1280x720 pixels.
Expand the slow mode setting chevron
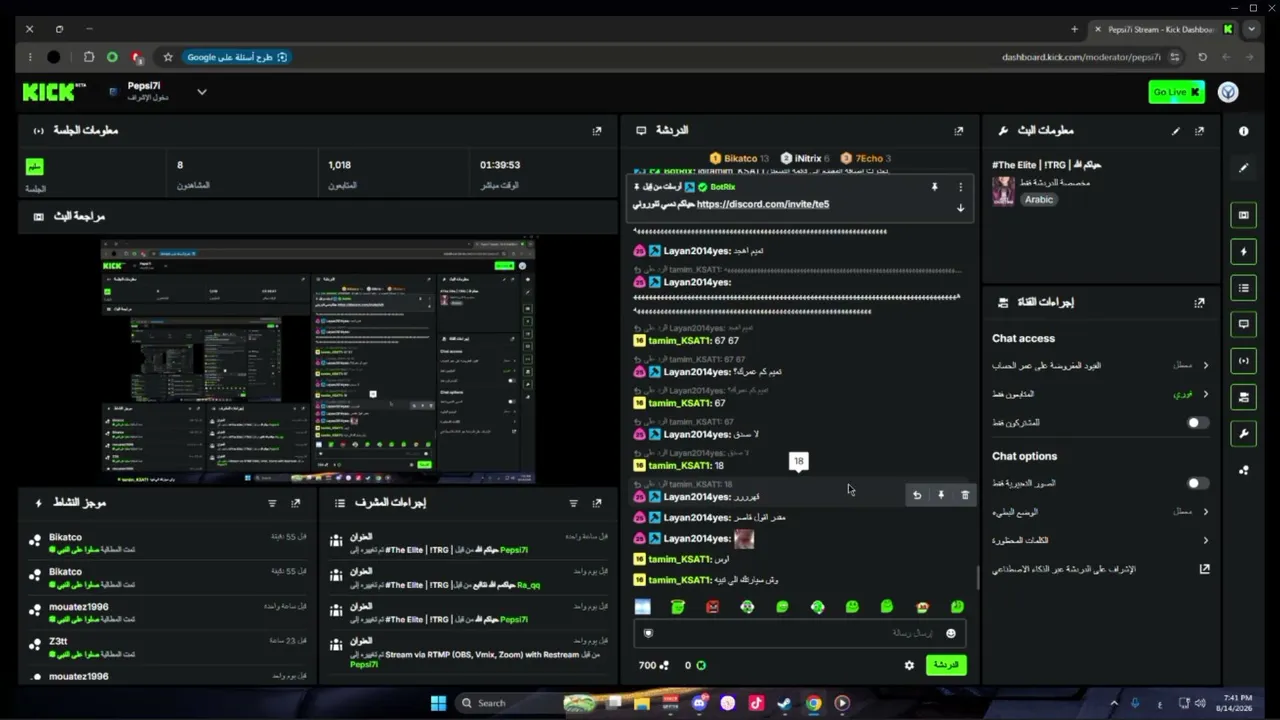coord(1205,512)
